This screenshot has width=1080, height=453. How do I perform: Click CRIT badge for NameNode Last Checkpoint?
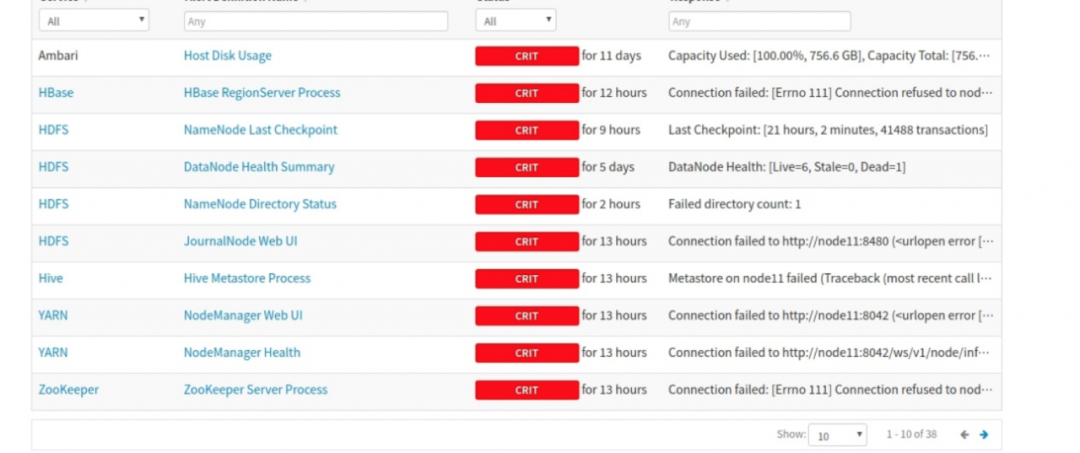coord(527,131)
